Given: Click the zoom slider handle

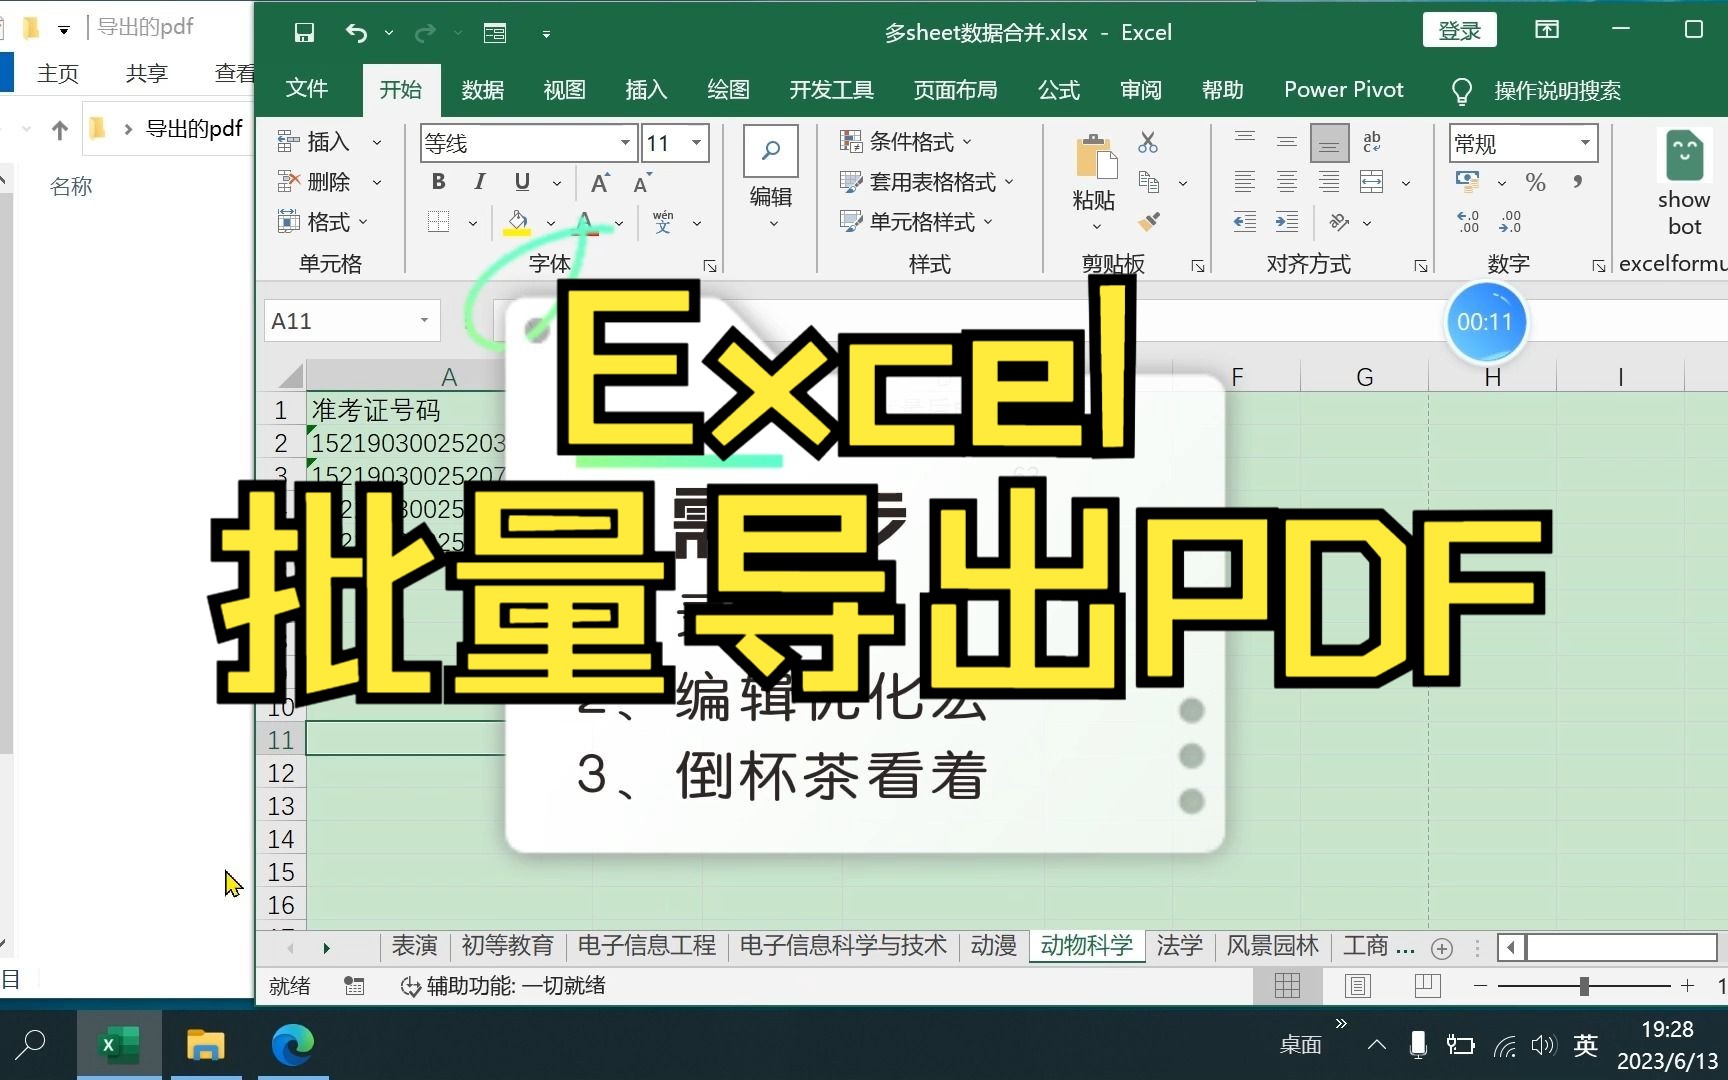Looking at the screenshot, I should click(1584, 986).
